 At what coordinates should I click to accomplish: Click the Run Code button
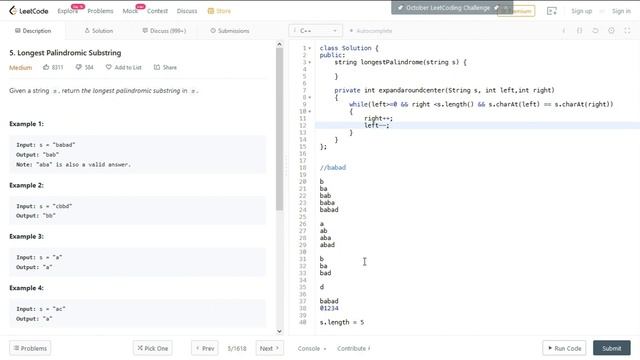pyautogui.click(x=564, y=348)
